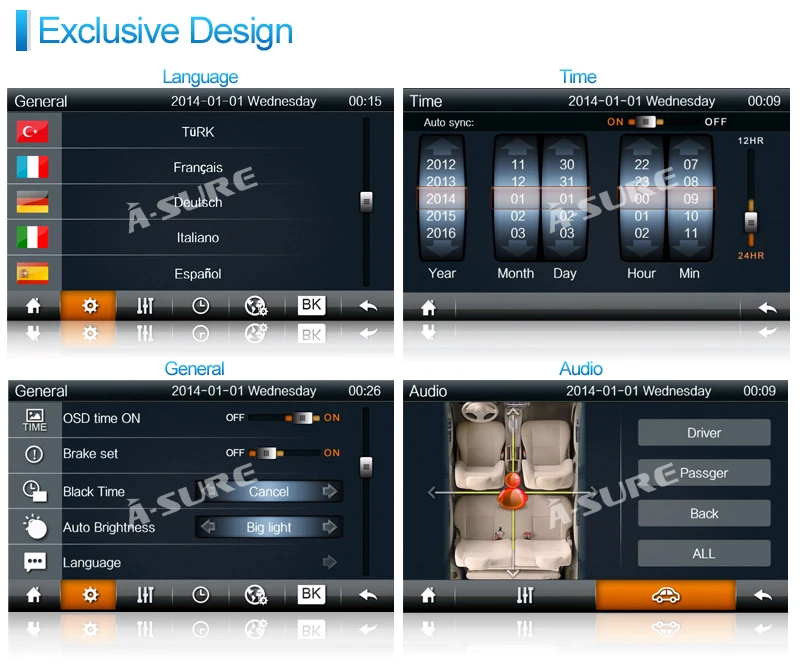This screenshot has width=800, height=665.
Task: Open the globe settings icon in the bottom General screen
Action: (x=256, y=595)
